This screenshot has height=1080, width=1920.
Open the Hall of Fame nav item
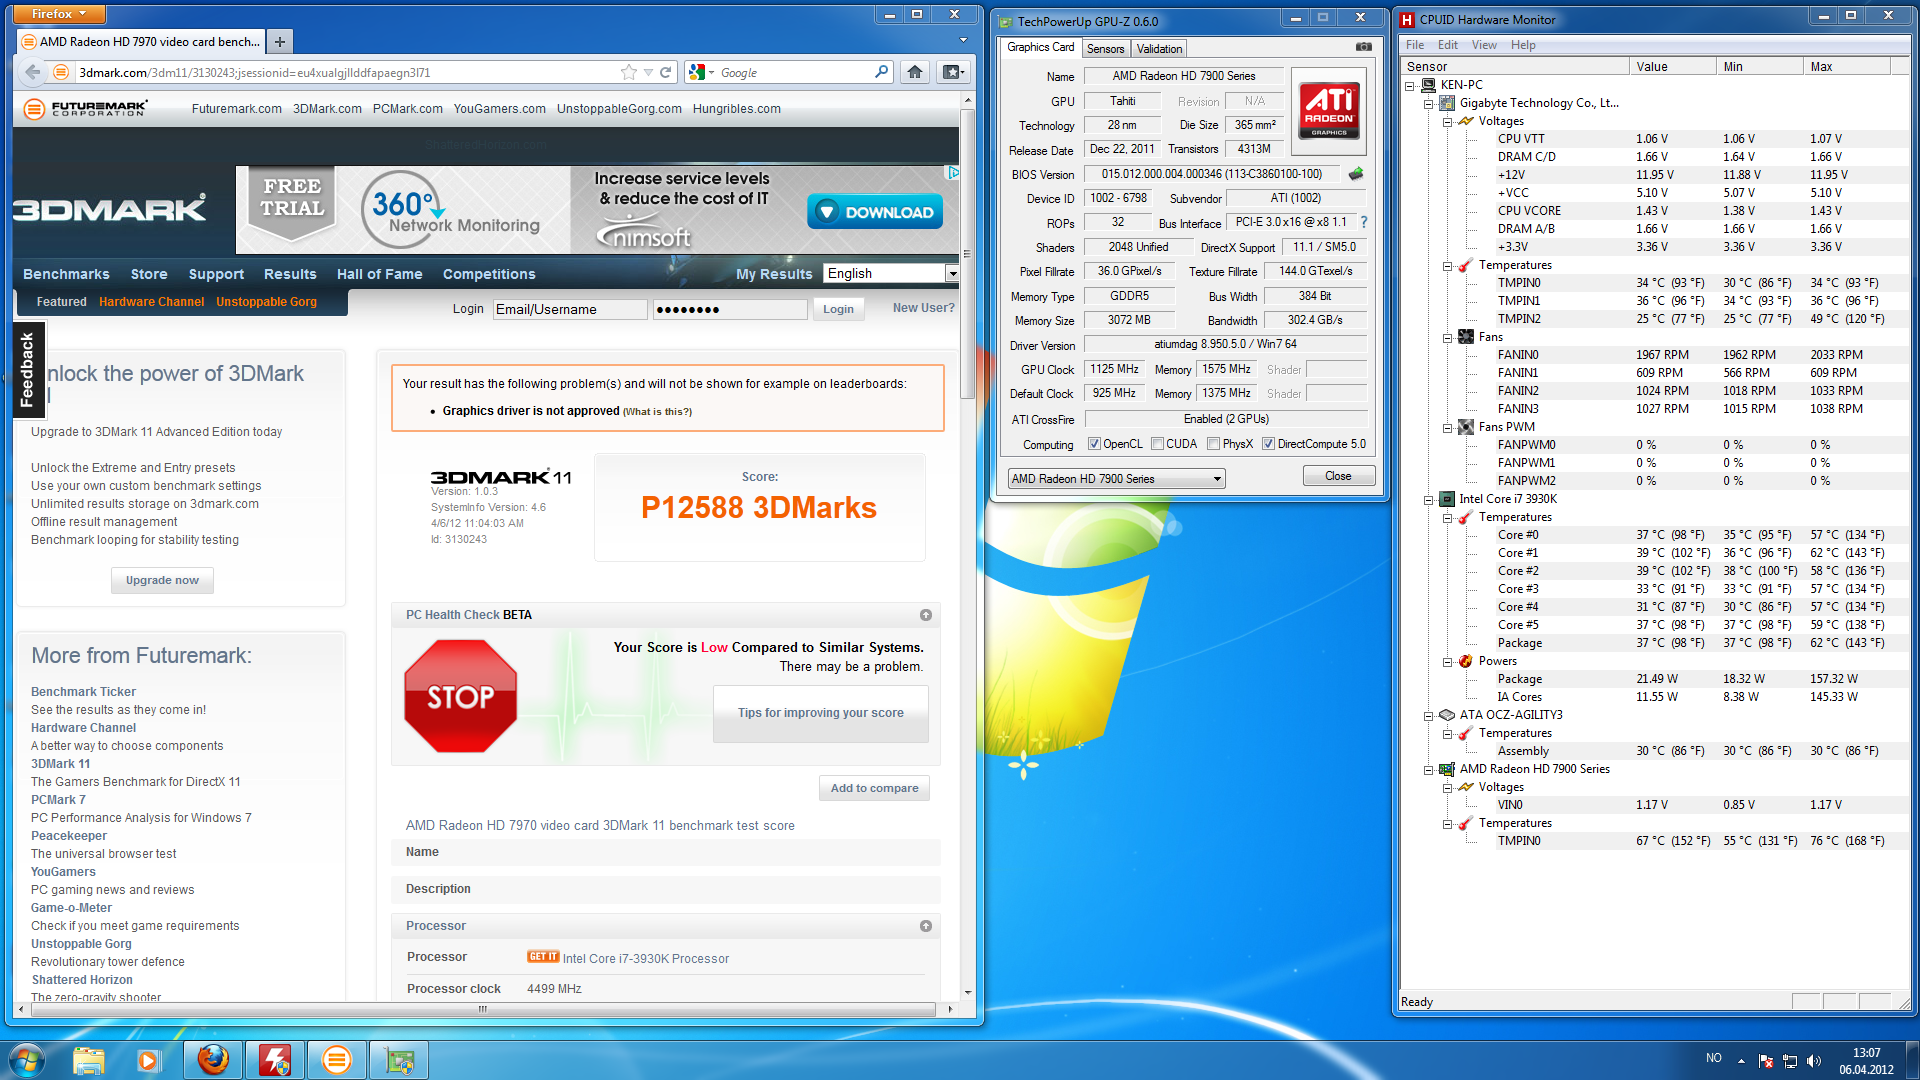tap(379, 274)
